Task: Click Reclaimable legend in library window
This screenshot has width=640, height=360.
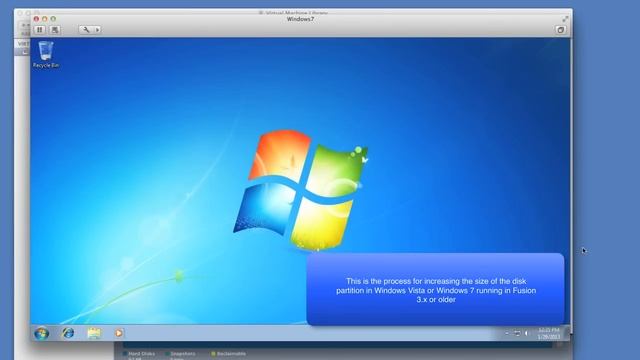Action: (229, 353)
